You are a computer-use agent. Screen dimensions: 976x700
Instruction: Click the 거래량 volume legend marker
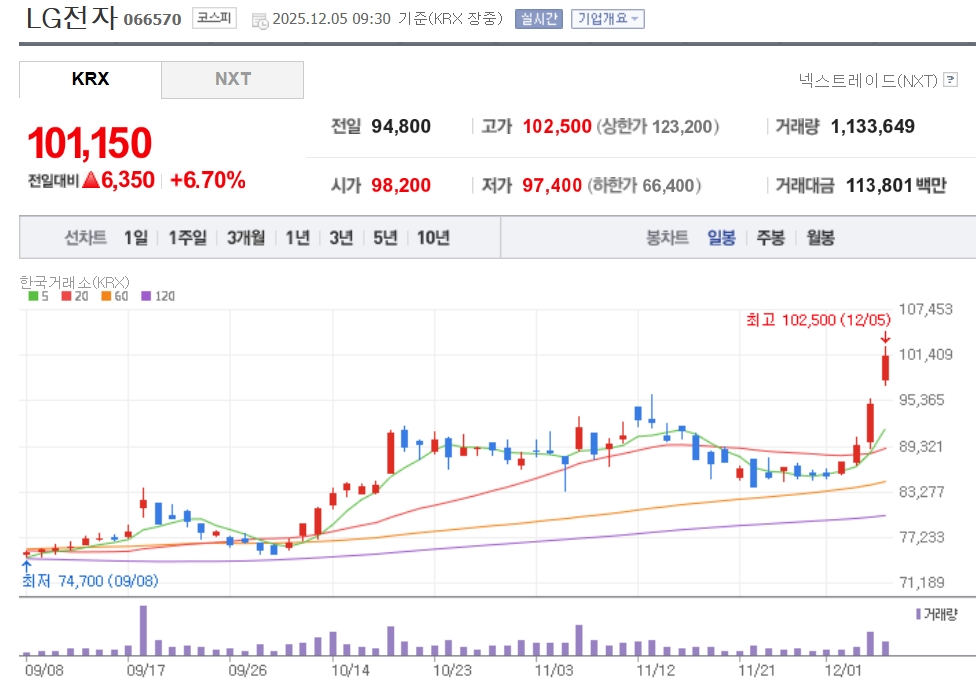pyautogui.click(x=917, y=614)
